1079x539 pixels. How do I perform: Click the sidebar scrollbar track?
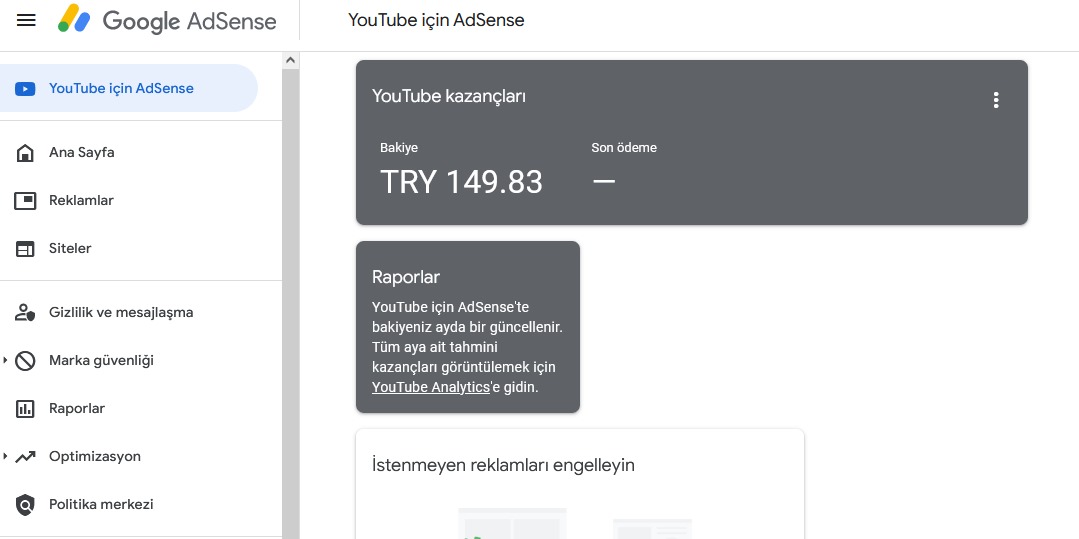point(290,303)
